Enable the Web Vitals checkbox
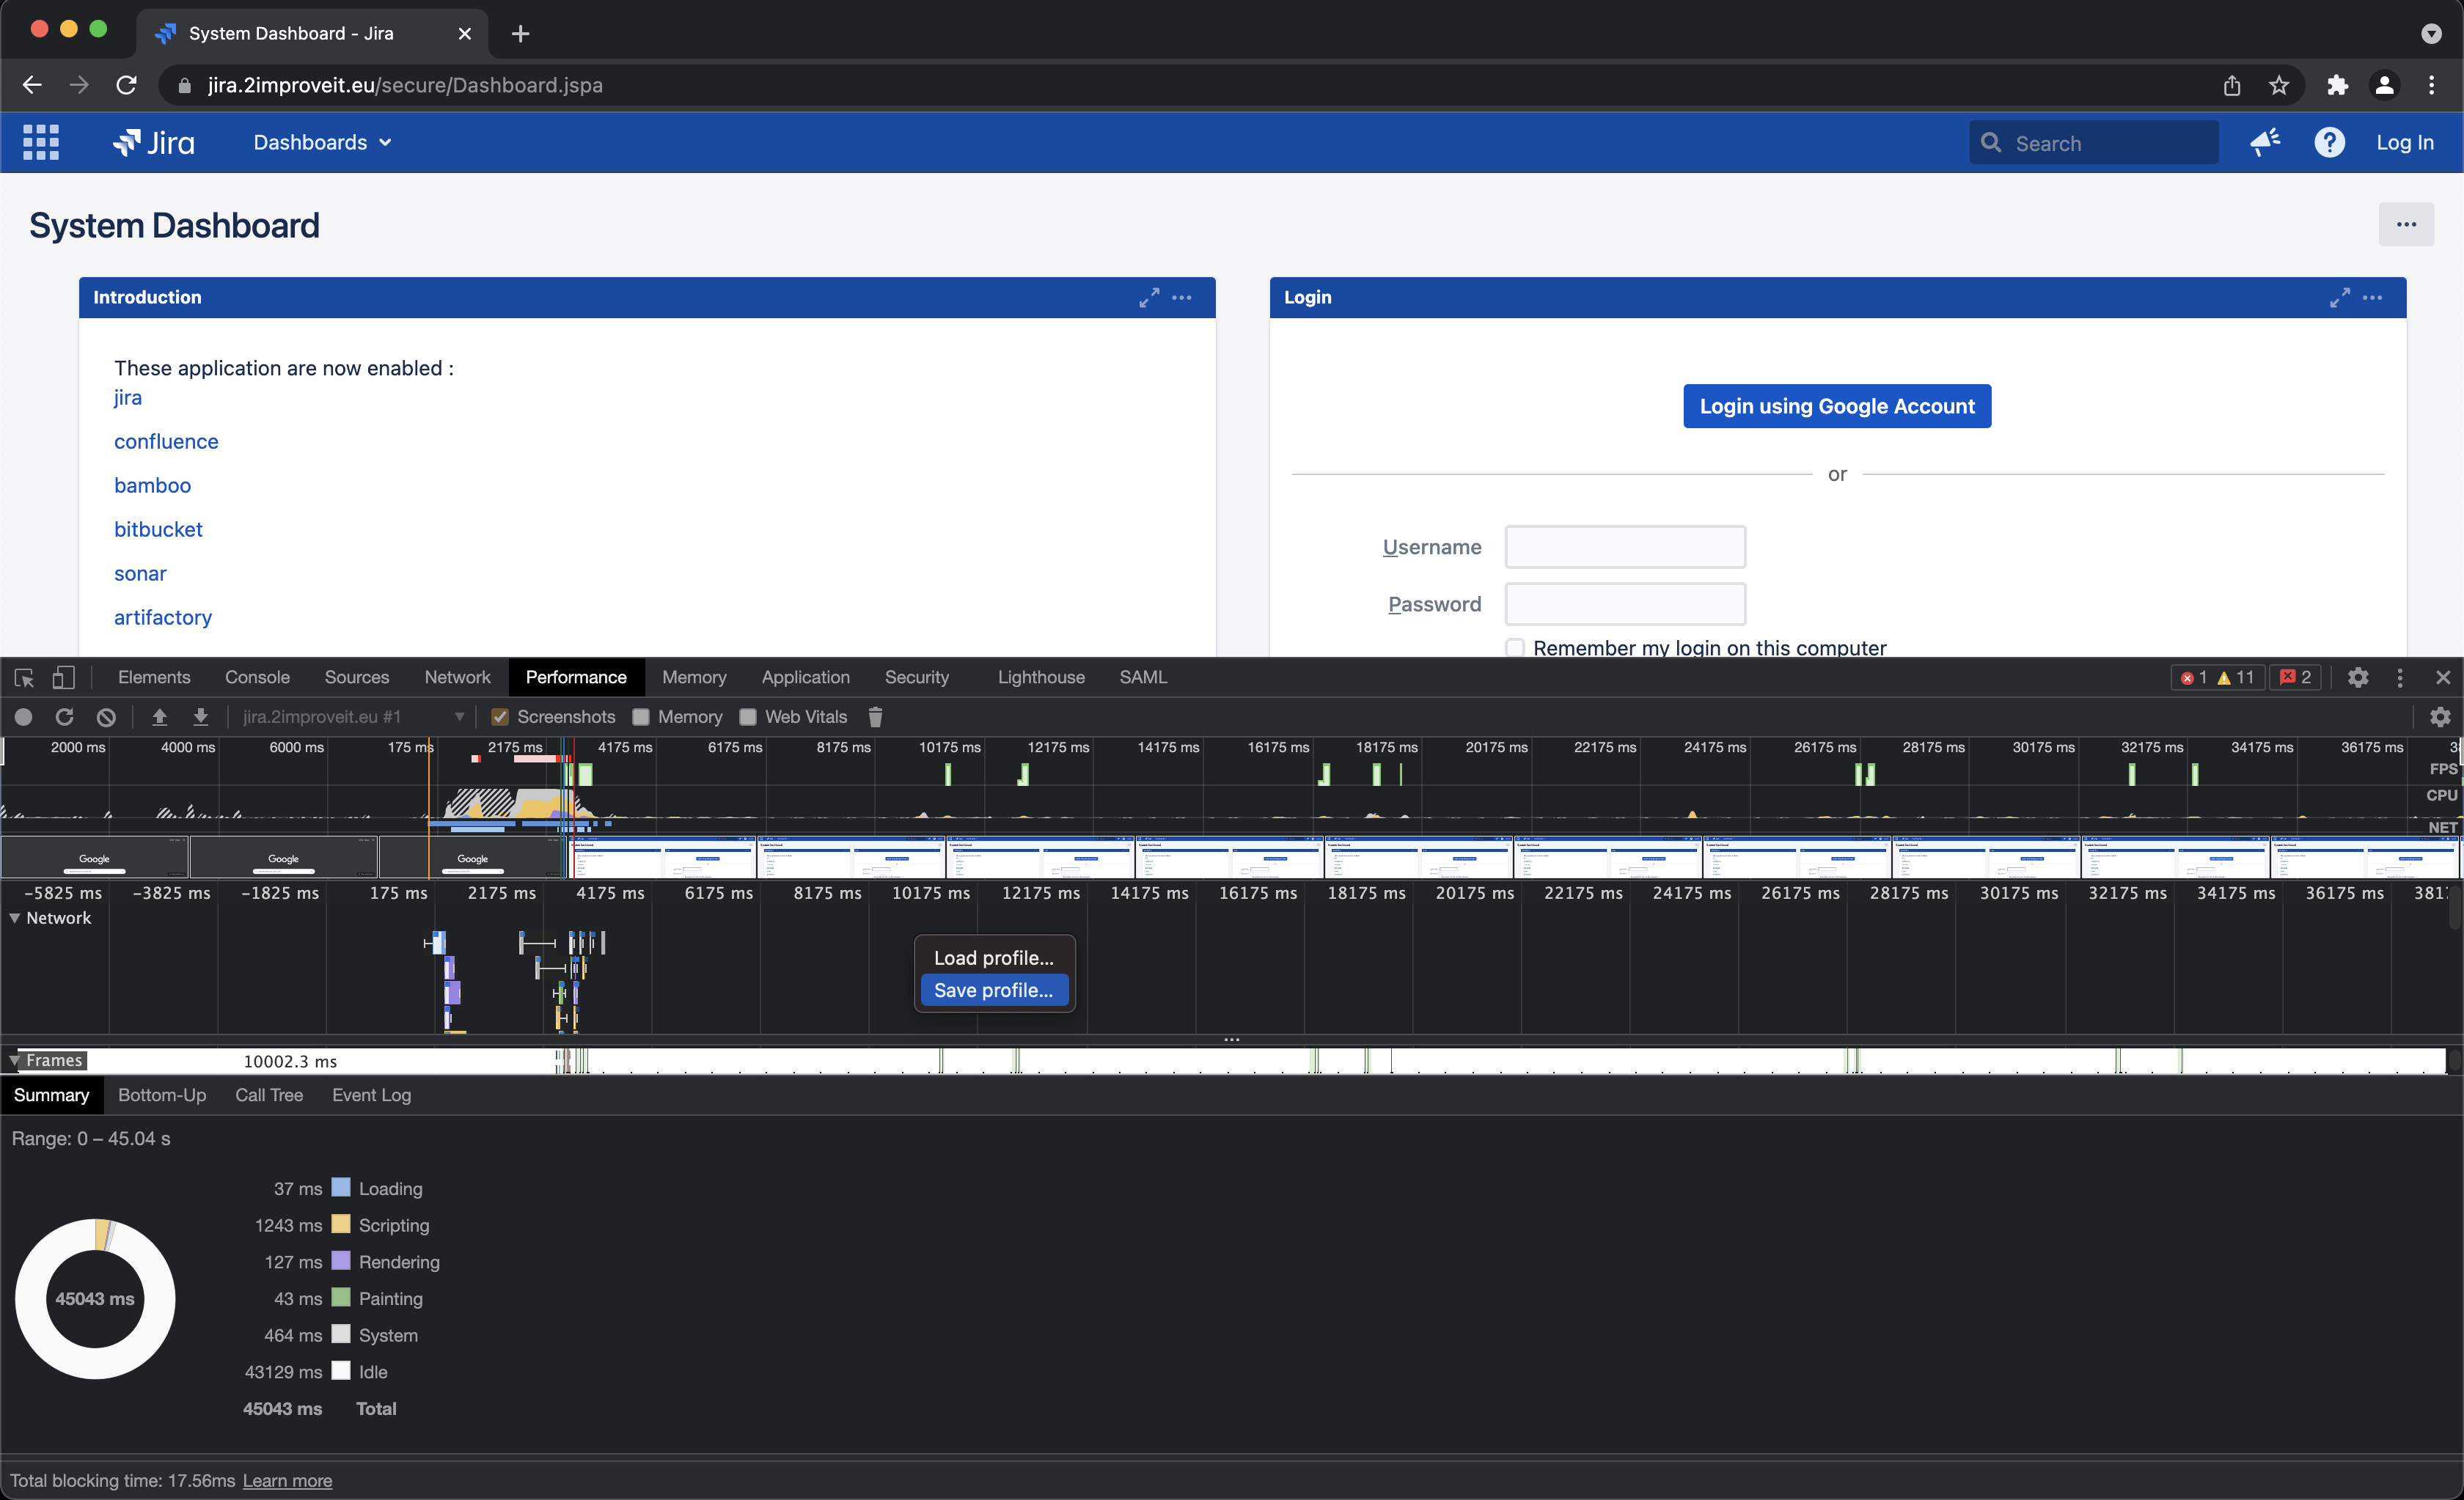This screenshot has height=1500, width=2464. (x=748, y=718)
